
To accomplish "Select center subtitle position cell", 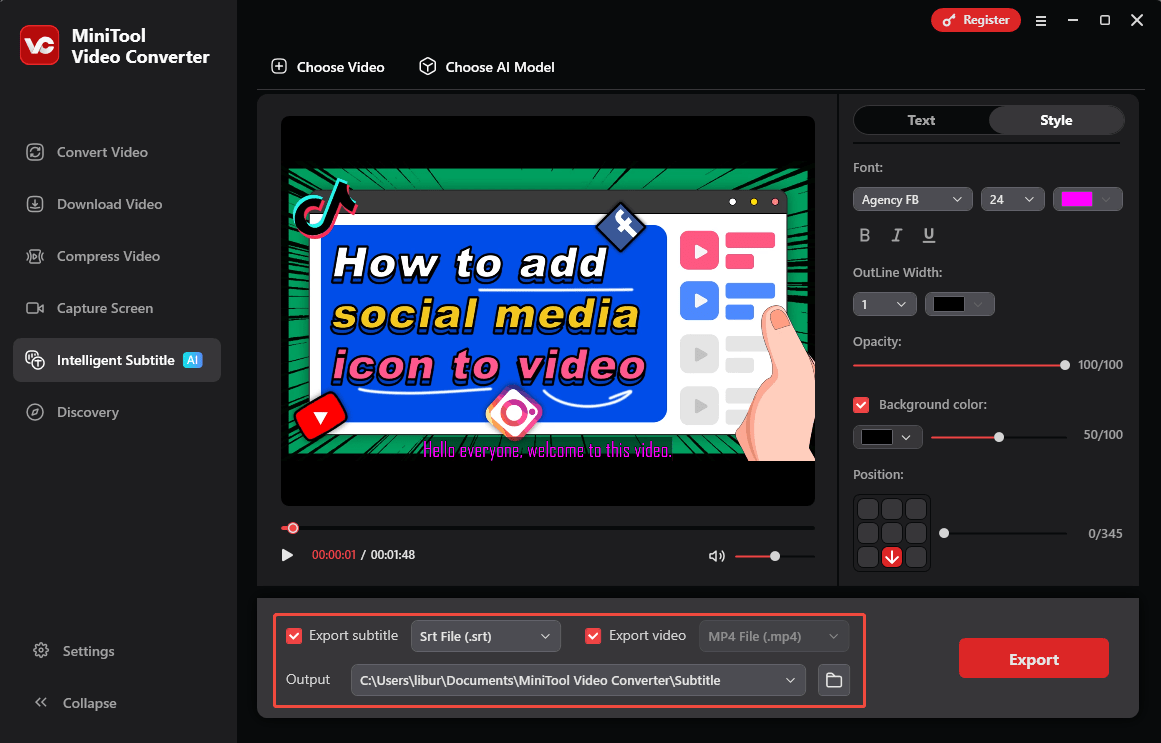I will pos(892,533).
